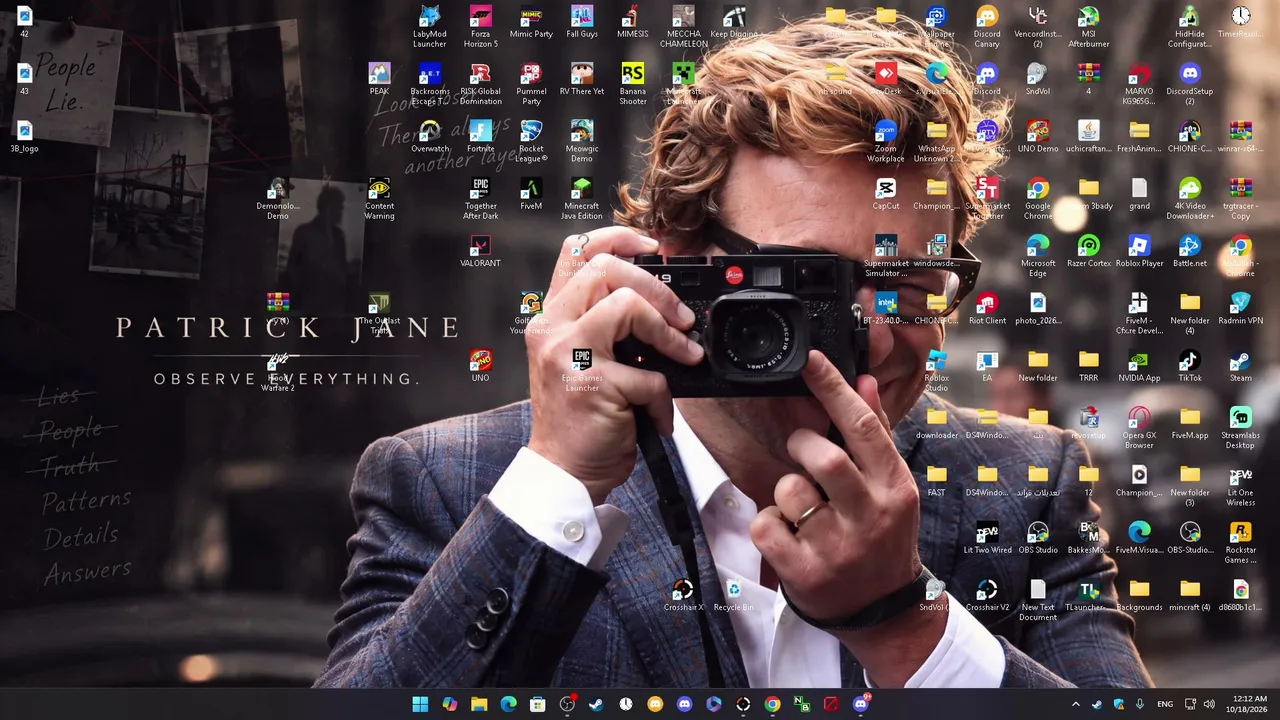Click the tray microphone icon
The image size is (1280, 720).
(x=1140, y=704)
